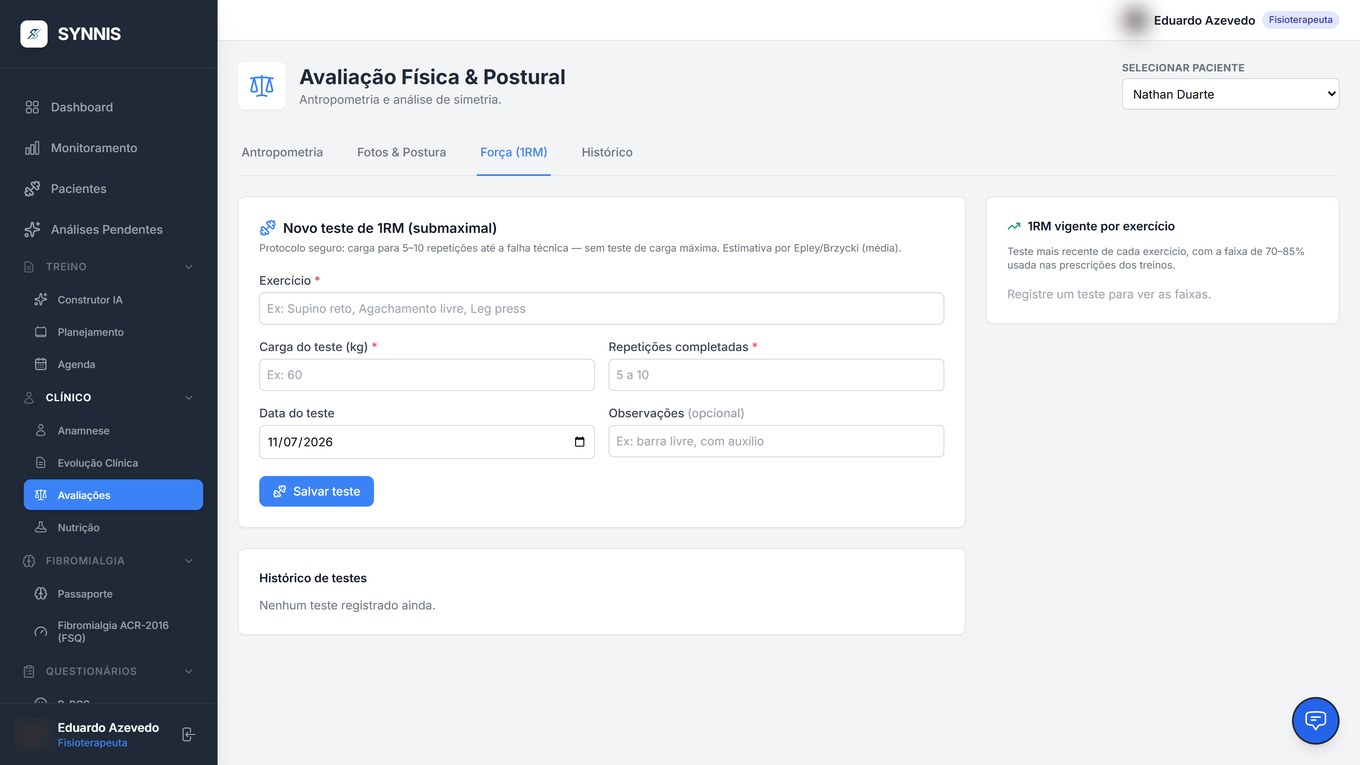Click Eduardo Azevedo name in sidebar footer
1360x765 pixels.
click(108, 728)
